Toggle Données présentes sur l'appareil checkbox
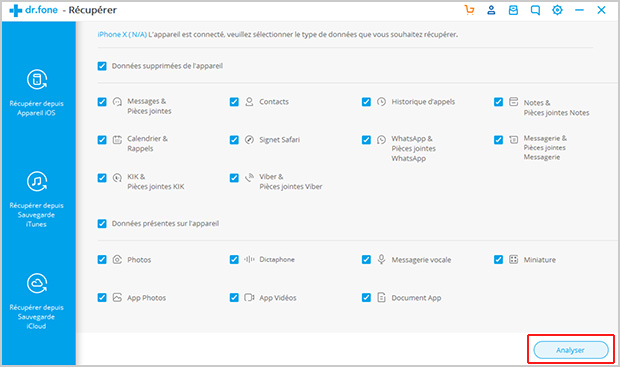 coord(102,224)
